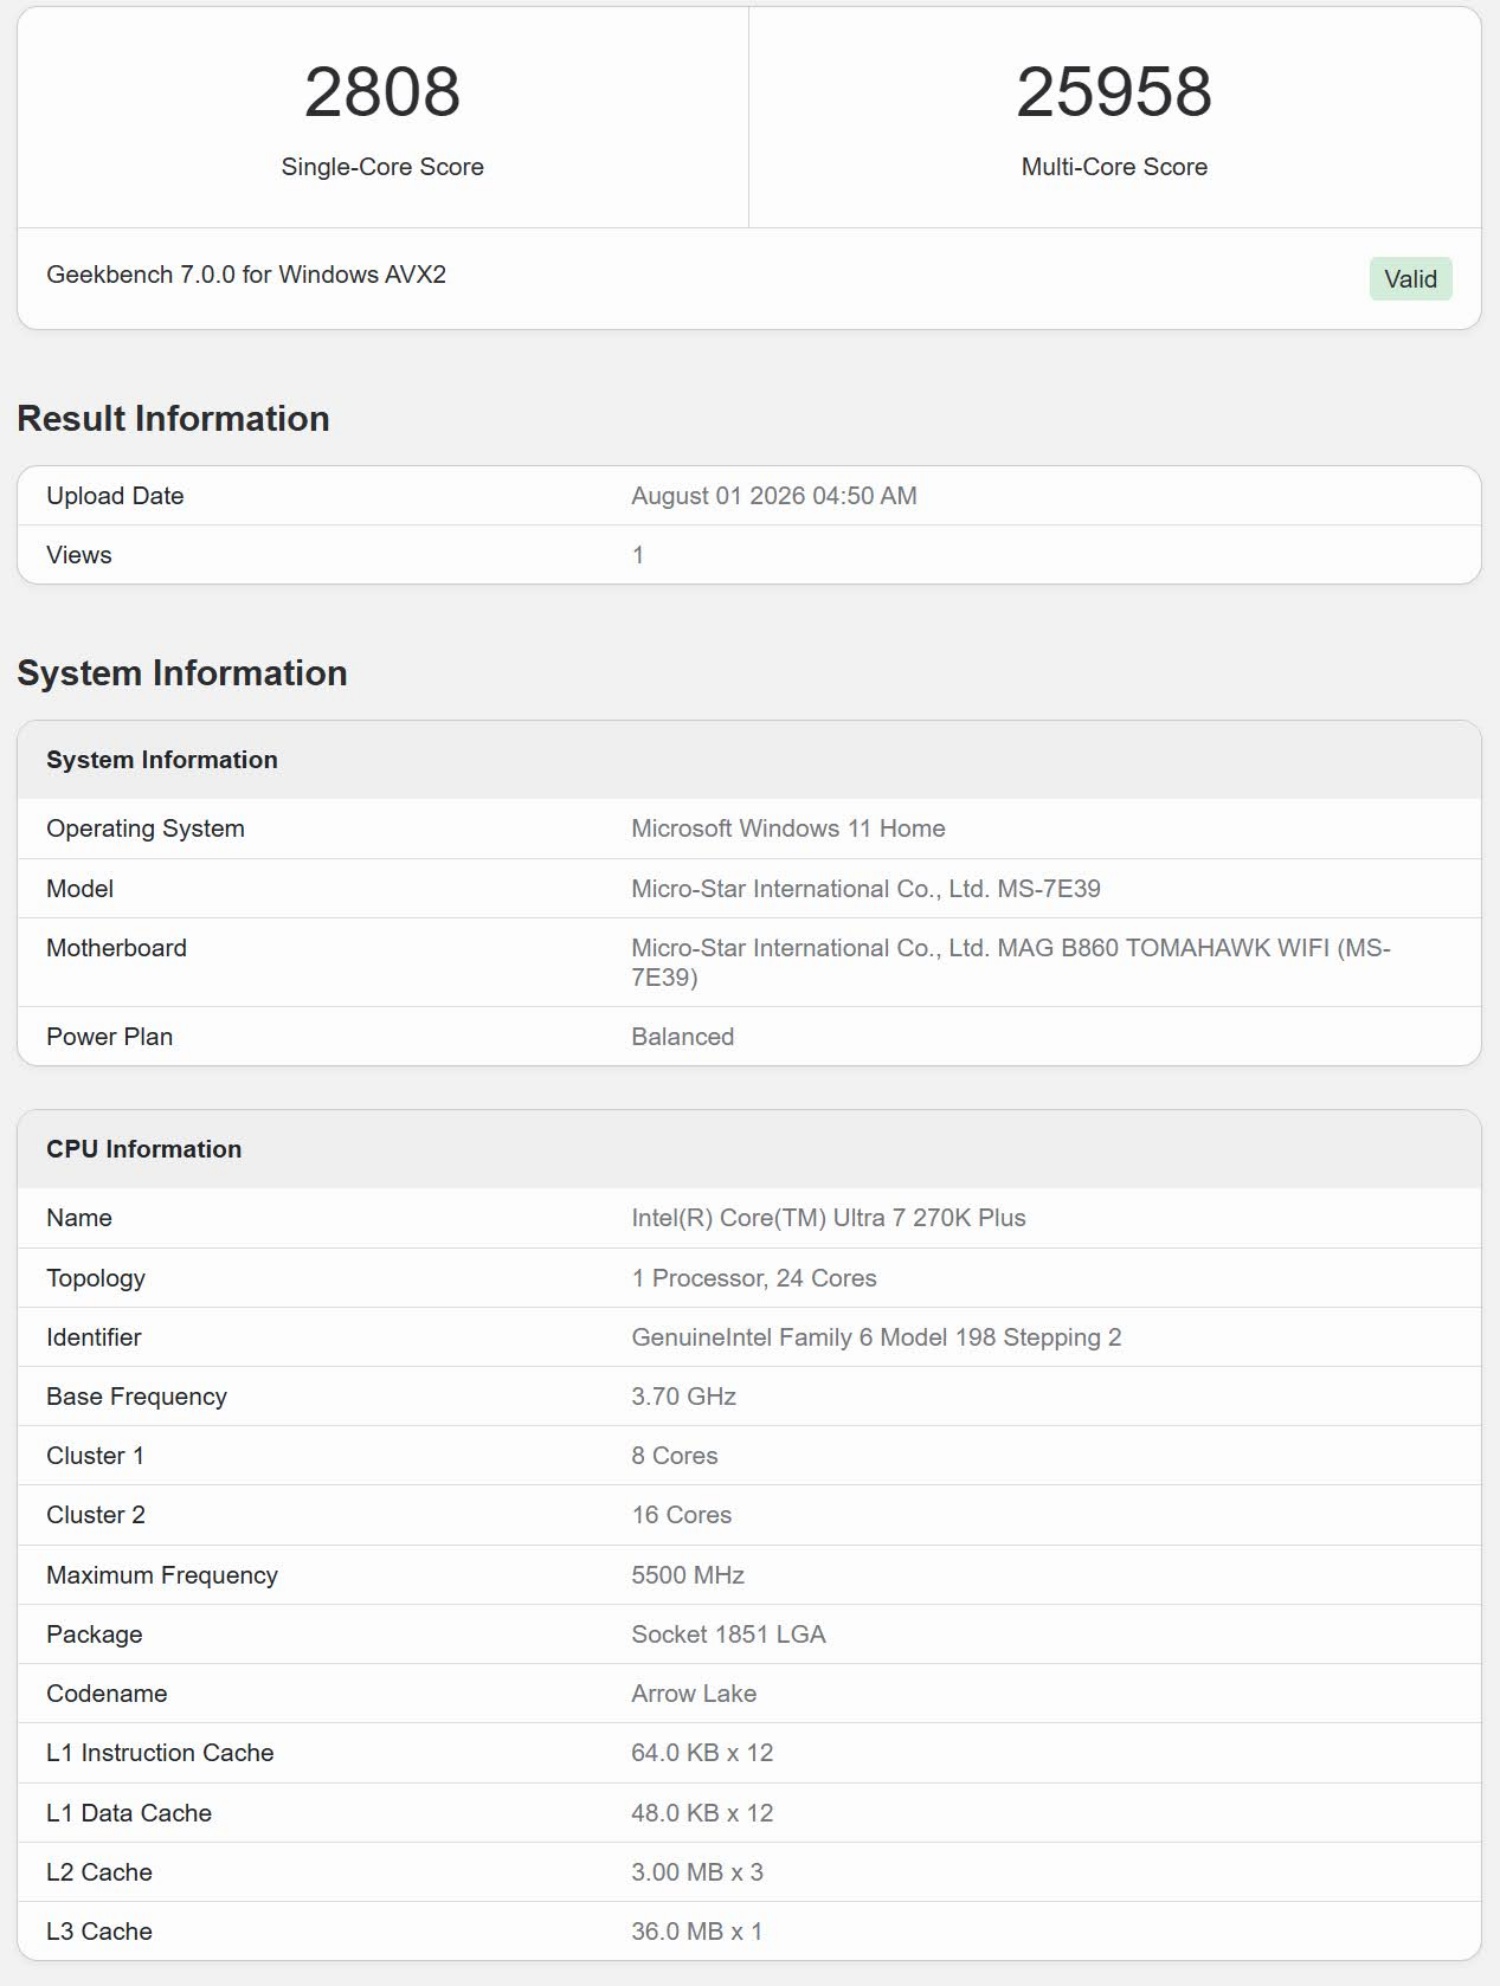Select the upload date August 01 2026 04:50 AM
The image size is (1500, 1986).
(774, 496)
